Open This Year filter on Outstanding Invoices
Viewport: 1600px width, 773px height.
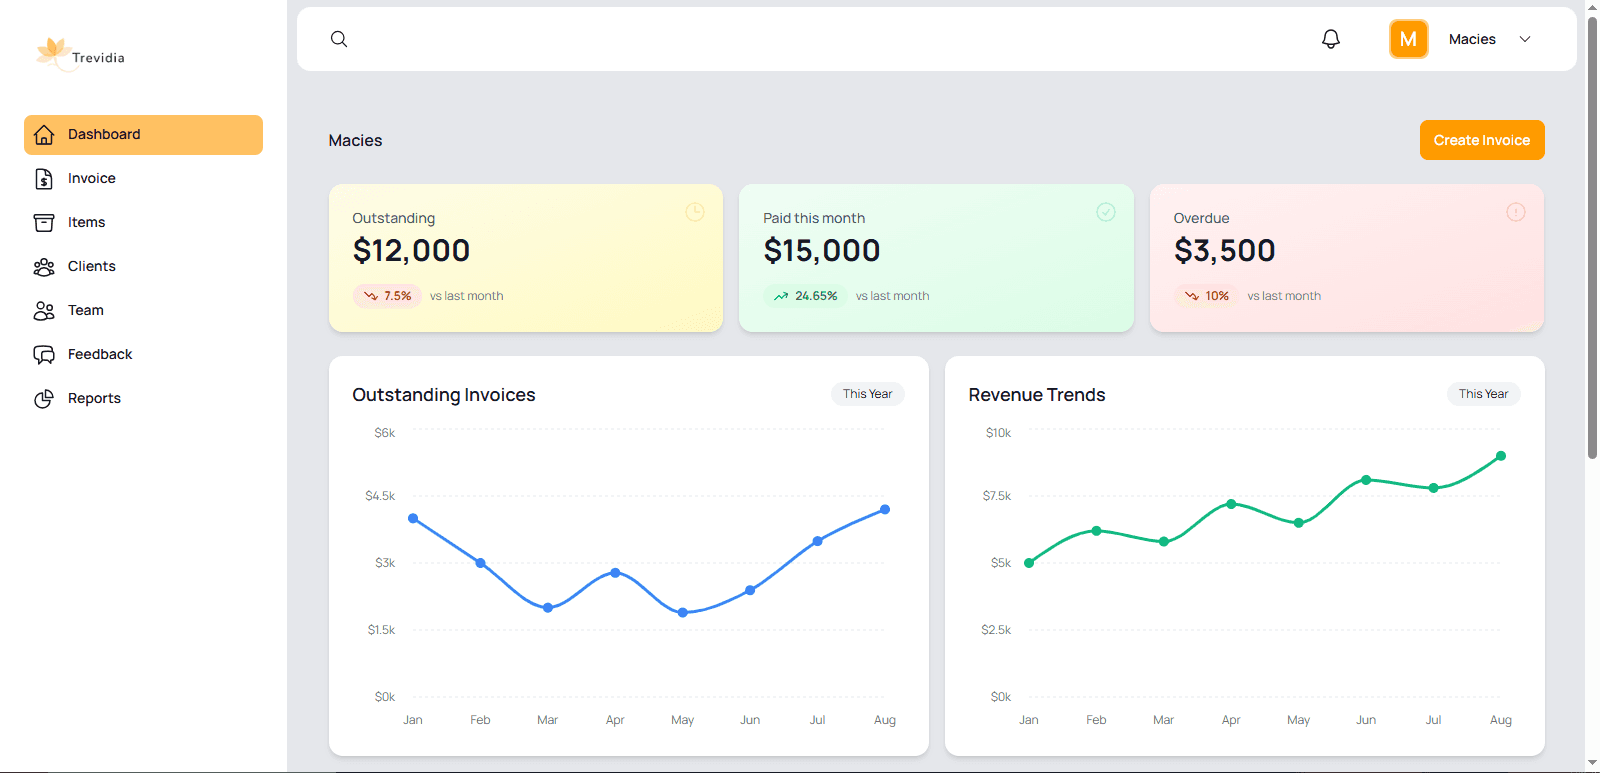pos(867,394)
